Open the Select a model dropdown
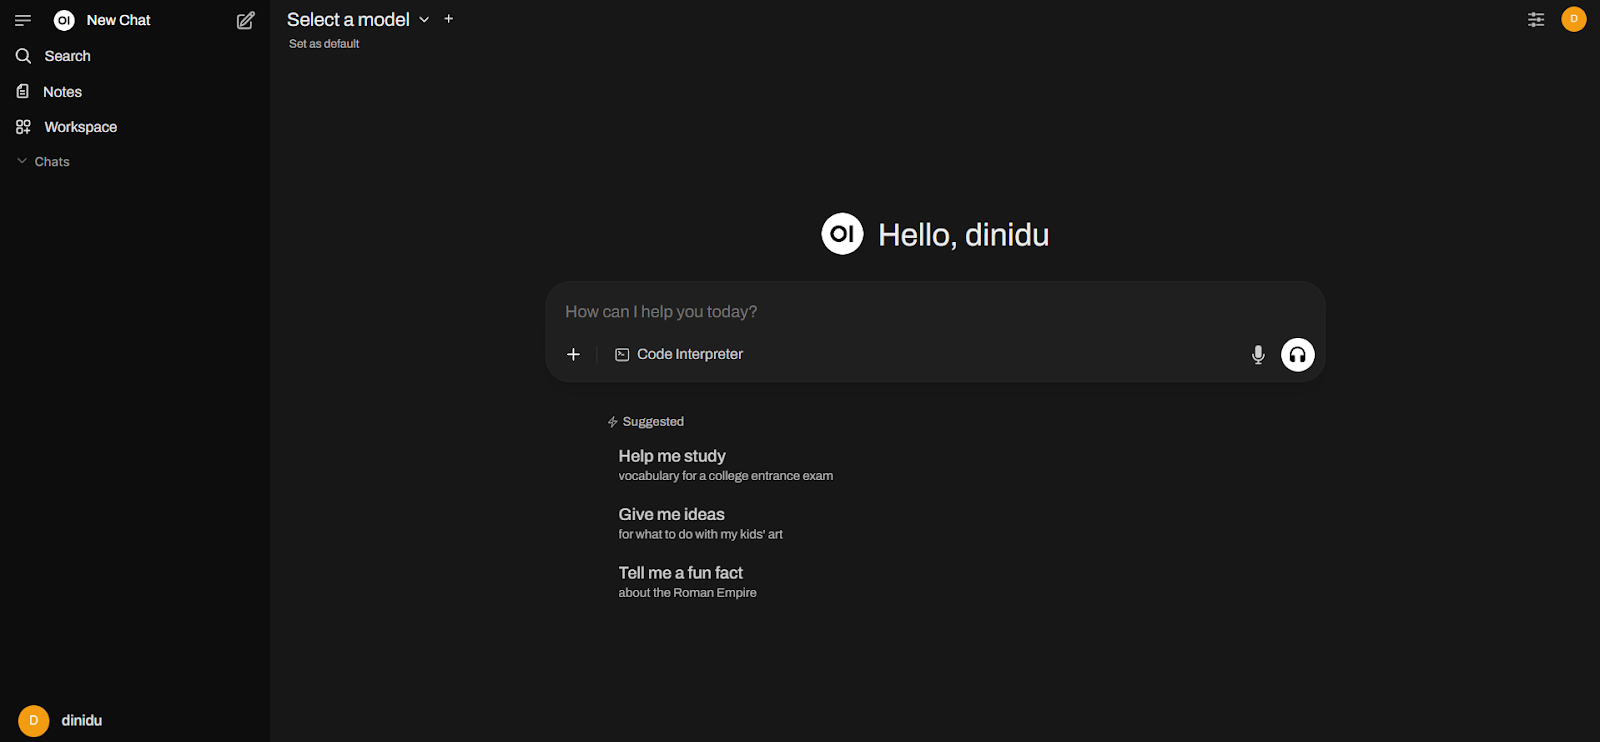Screen dimensions: 1600x742 pos(358,19)
